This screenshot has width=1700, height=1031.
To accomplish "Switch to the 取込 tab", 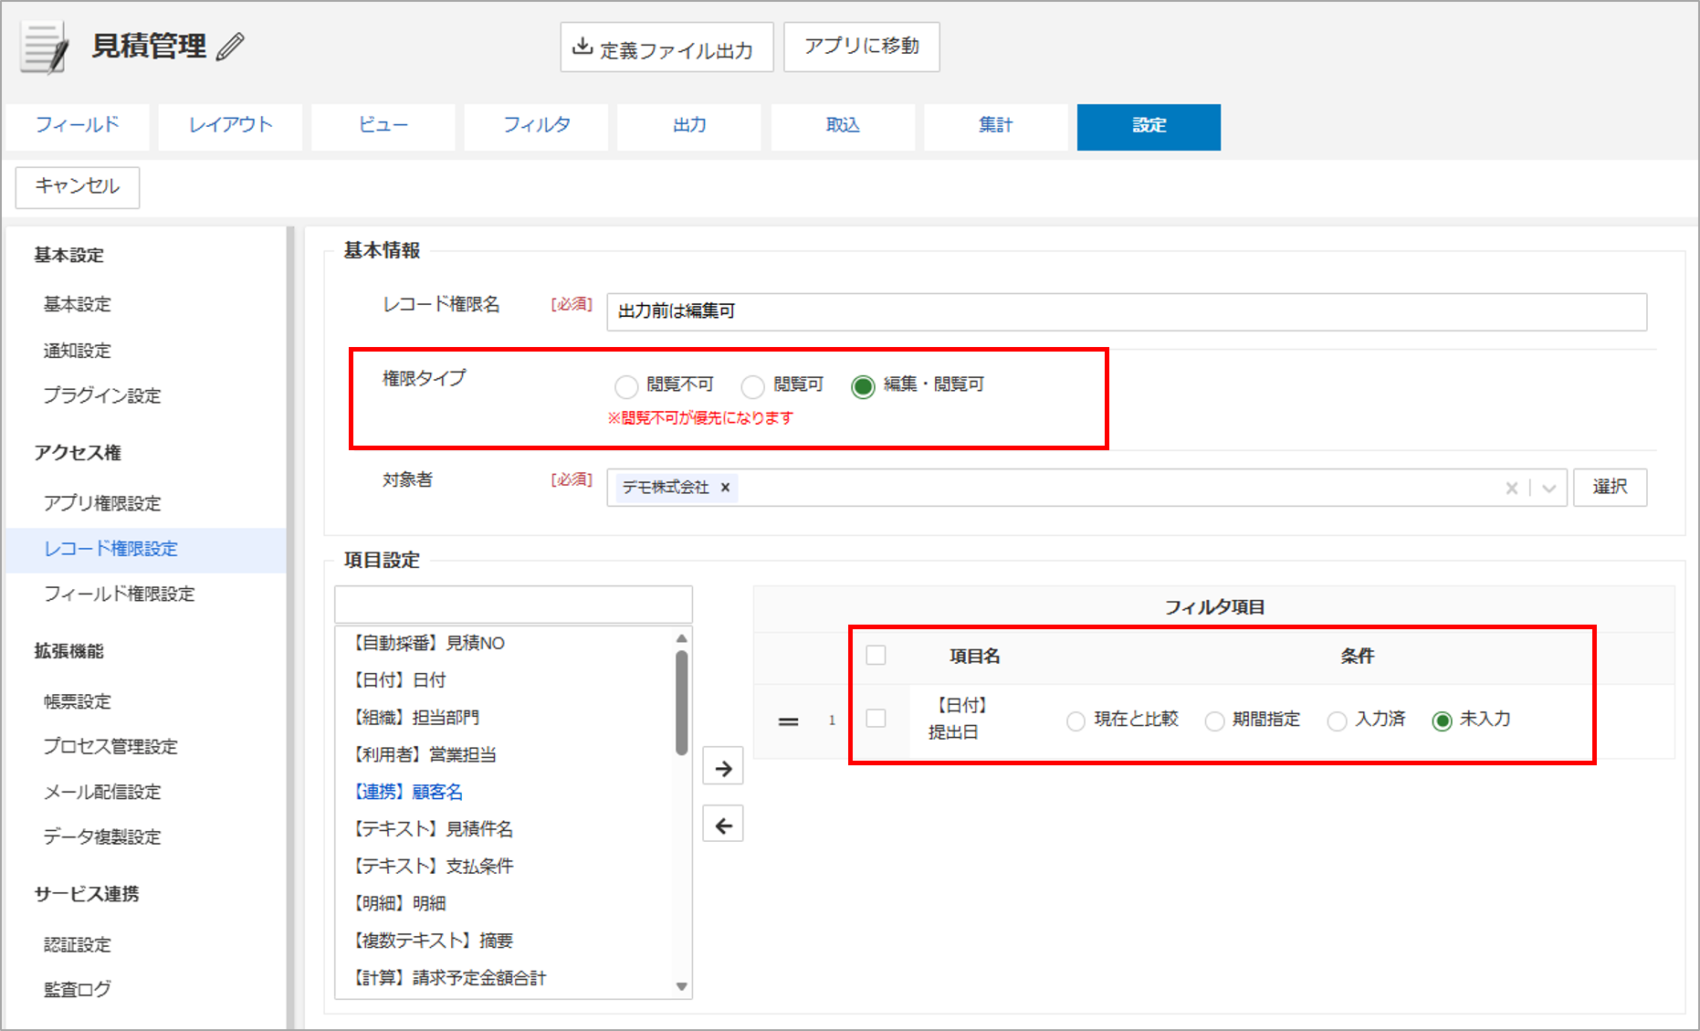I will pos(842,126).
